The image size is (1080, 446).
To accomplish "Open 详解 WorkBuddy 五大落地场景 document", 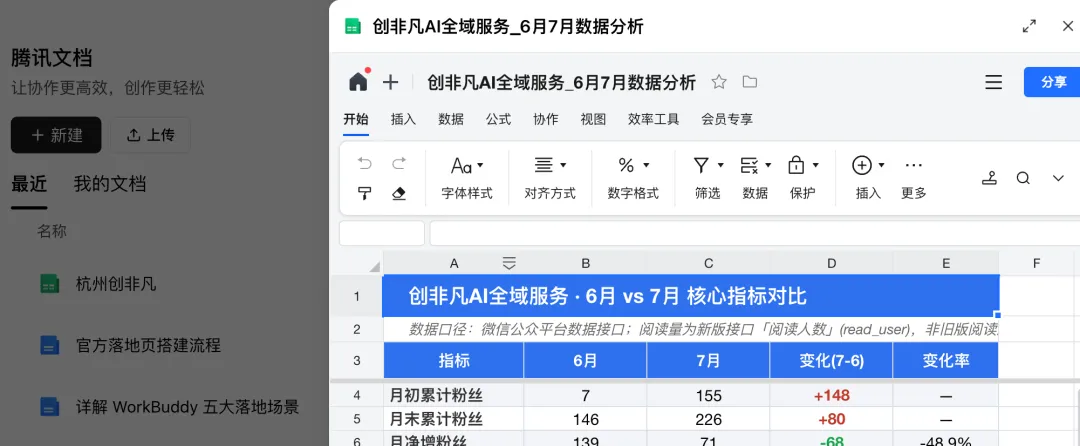I will [x=187, y=406].
